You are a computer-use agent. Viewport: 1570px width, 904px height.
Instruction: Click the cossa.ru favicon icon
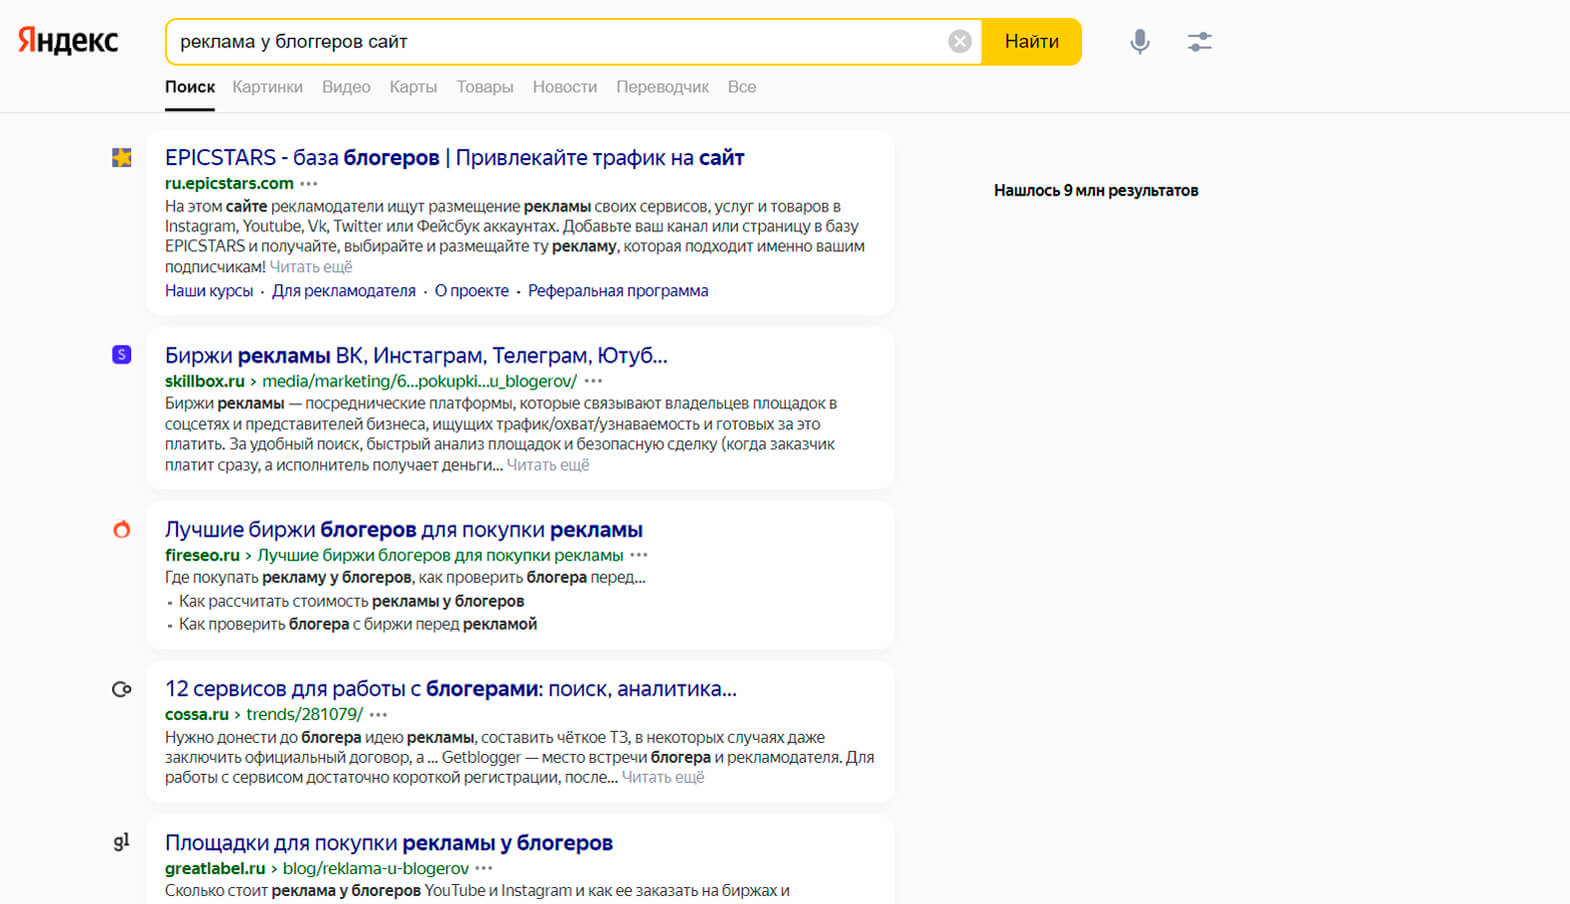tap(121, 689)
